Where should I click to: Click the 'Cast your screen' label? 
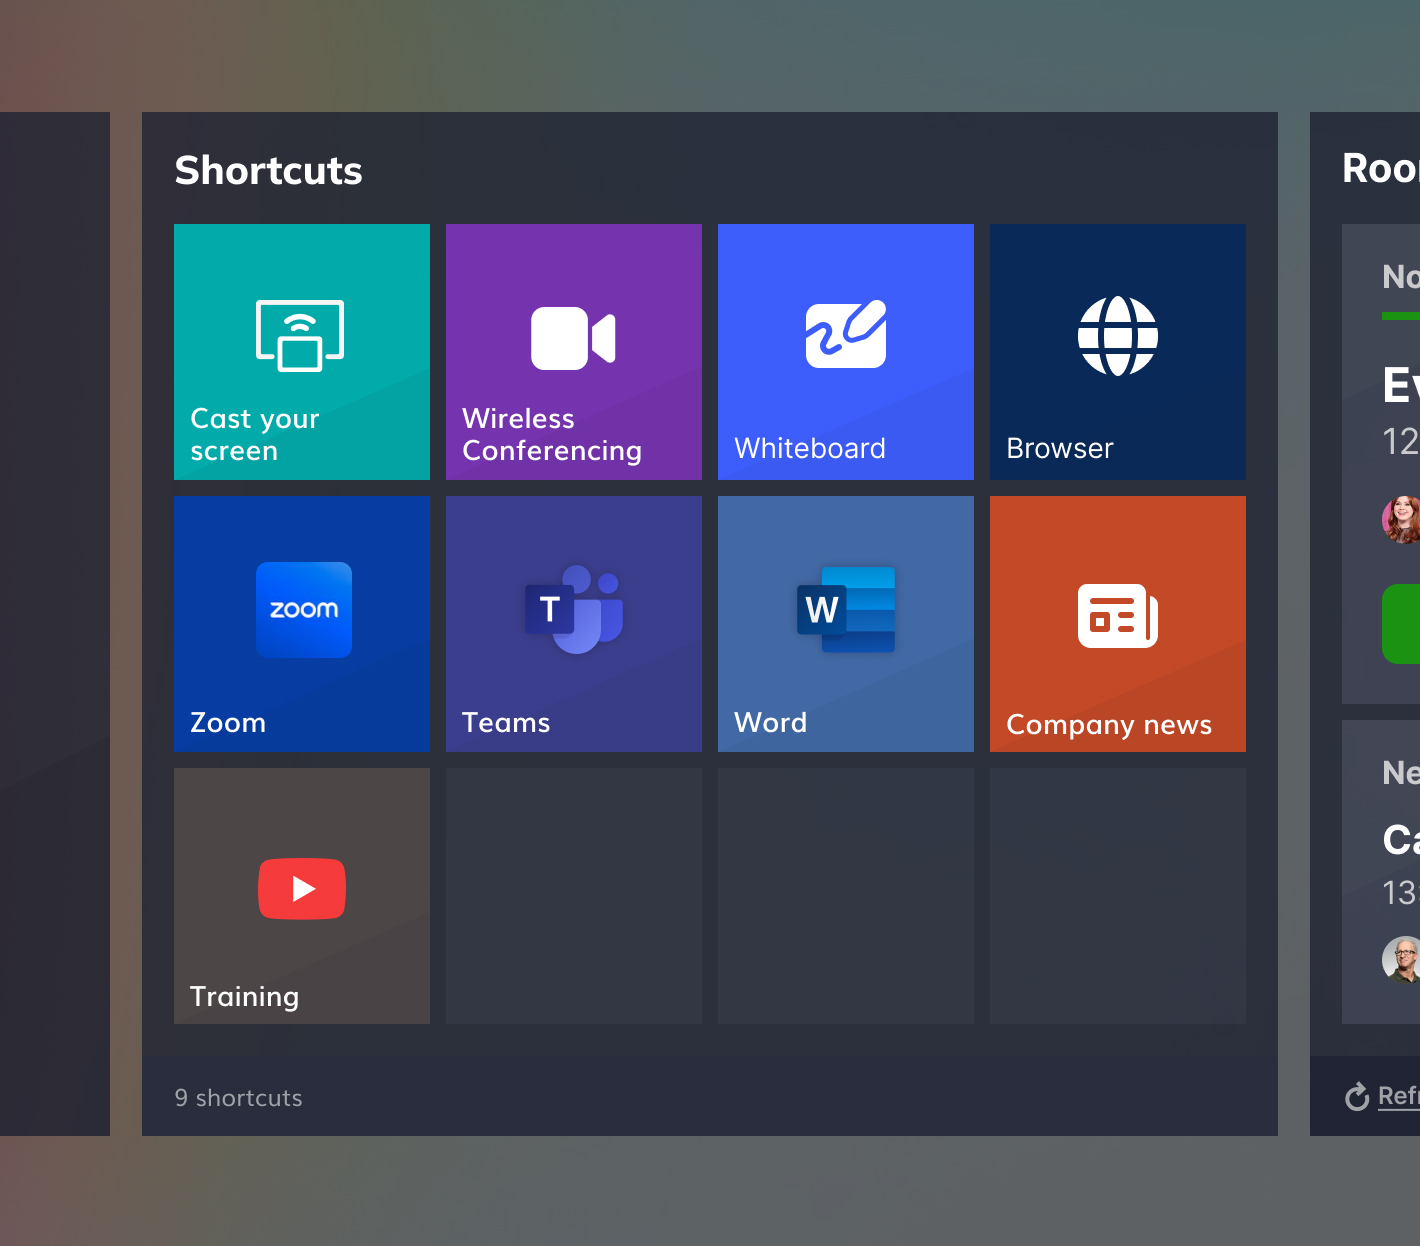(x=255, y=434)
